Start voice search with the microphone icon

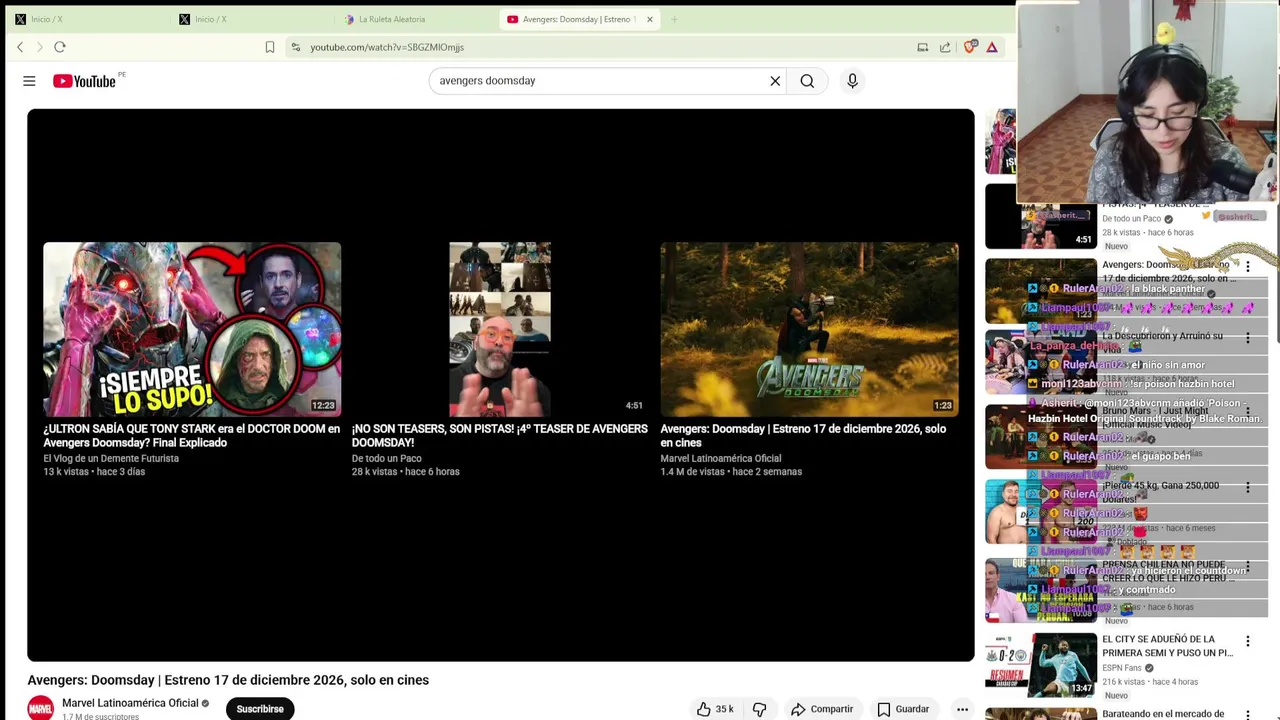click(x=852, y=81)
